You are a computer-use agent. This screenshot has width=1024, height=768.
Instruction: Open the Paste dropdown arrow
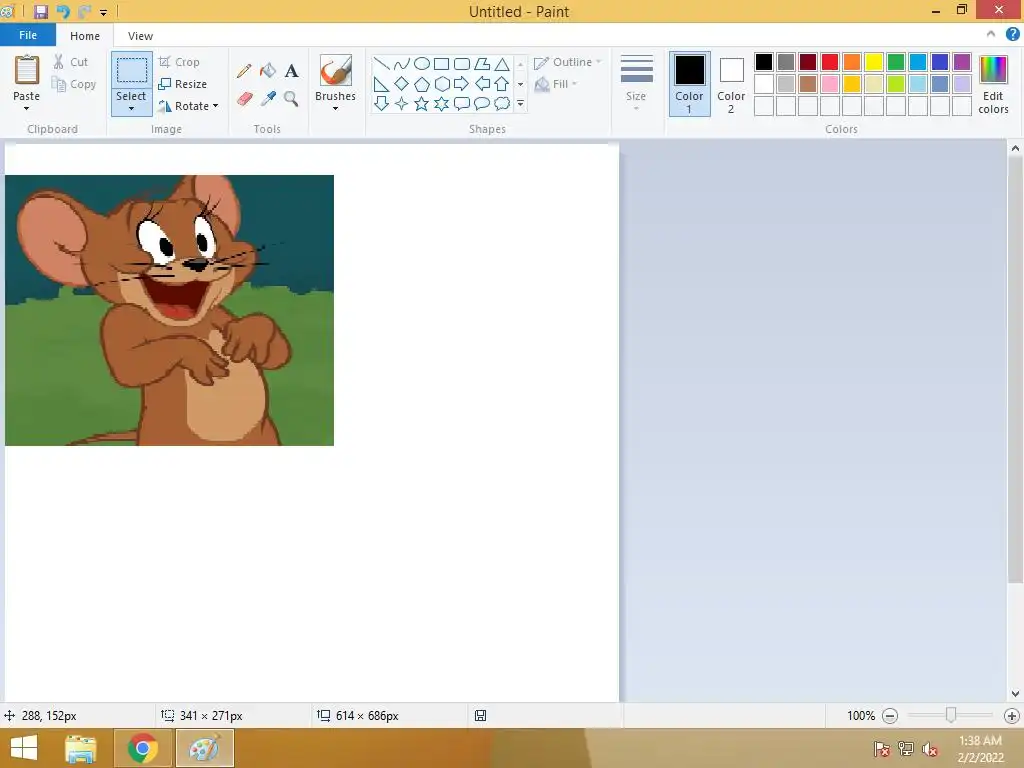click(26, 108)
